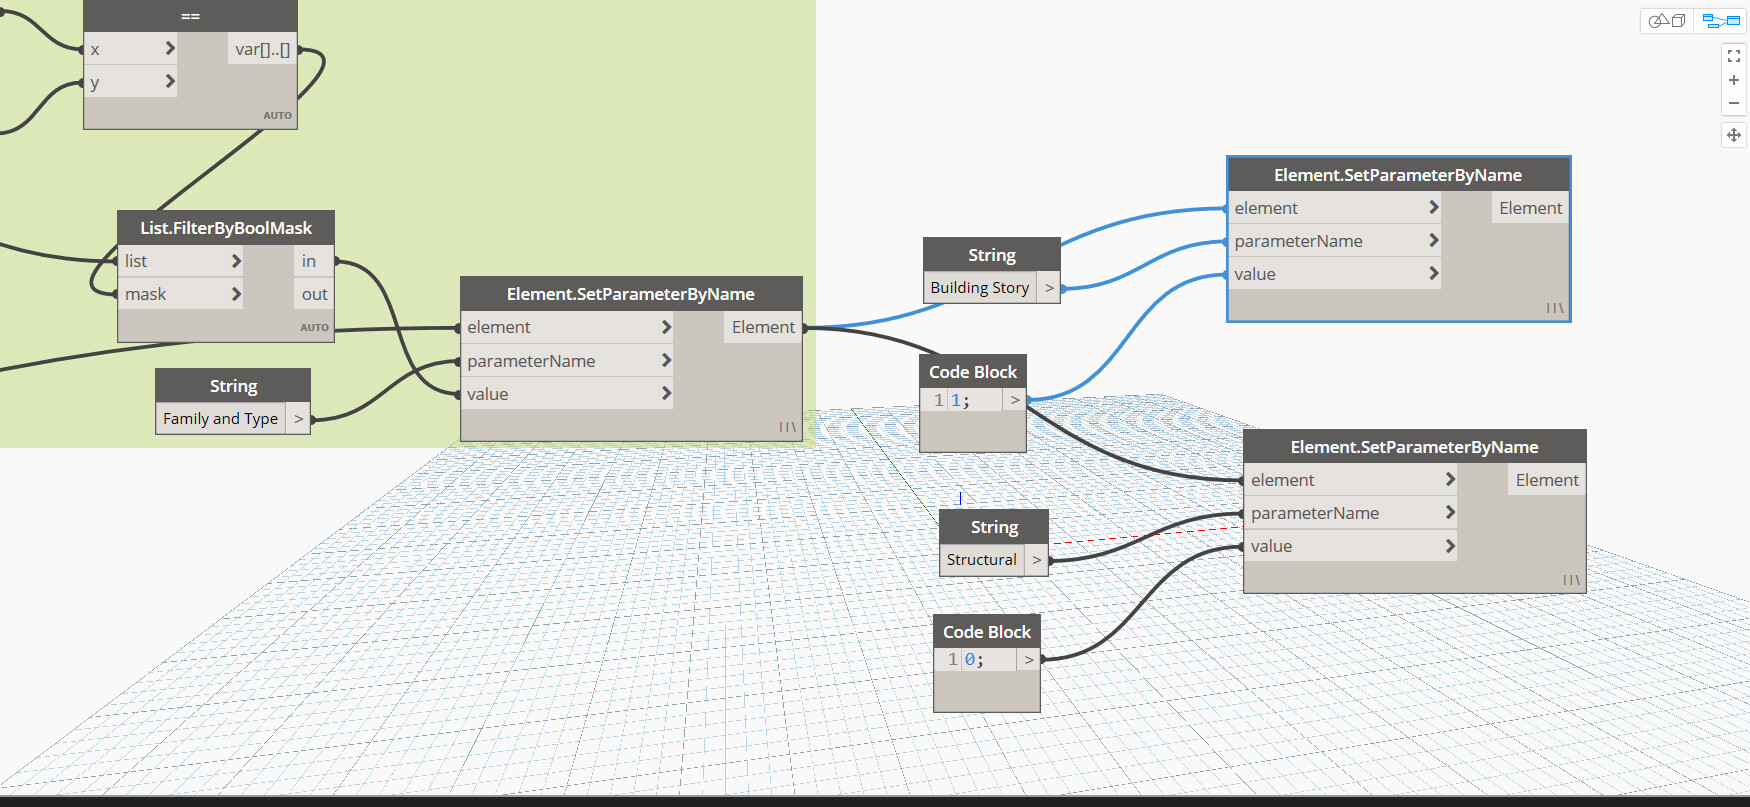Click the Building Story text field

980,288
